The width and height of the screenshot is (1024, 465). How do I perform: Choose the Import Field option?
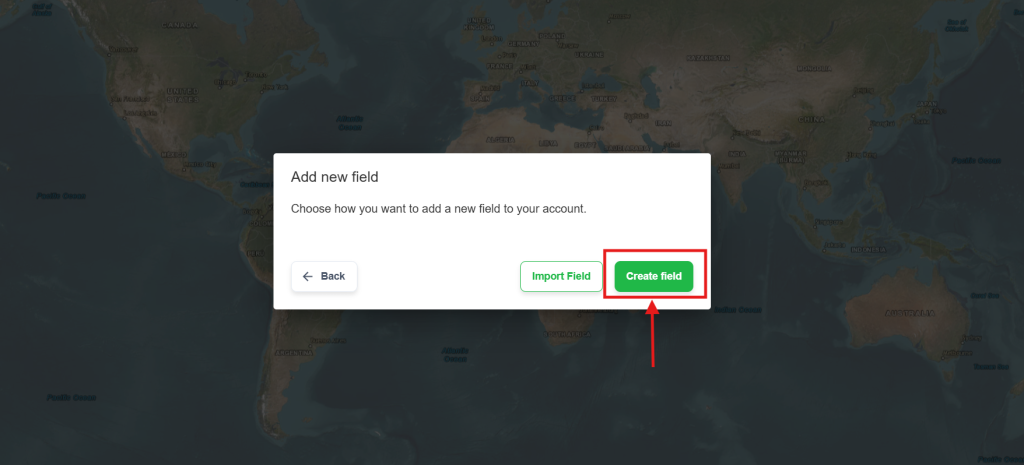560,276
